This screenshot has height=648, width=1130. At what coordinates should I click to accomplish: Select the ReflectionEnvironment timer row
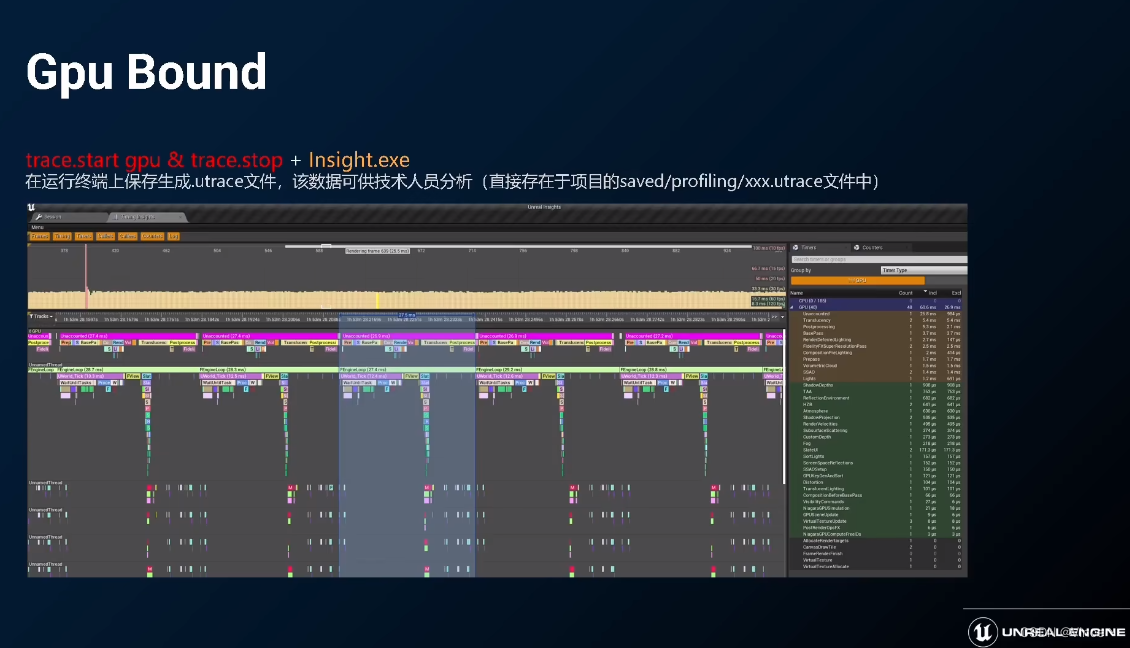[878, 398]
